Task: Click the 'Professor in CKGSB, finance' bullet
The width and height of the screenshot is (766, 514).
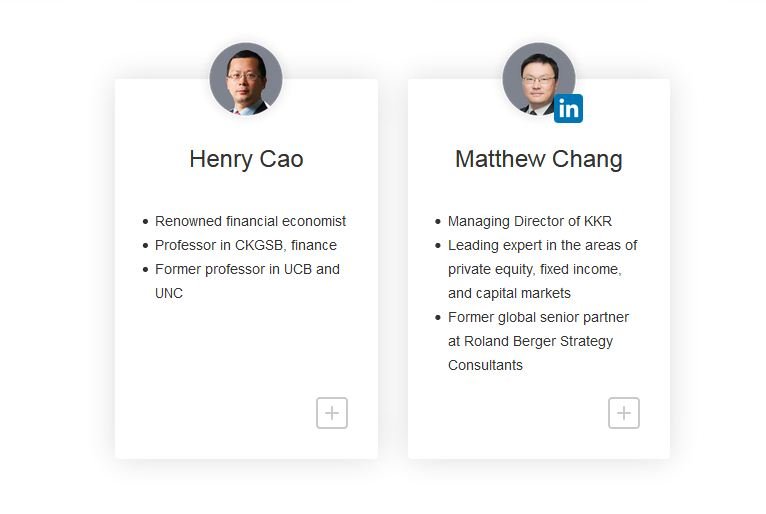Action: pos(246,245)
